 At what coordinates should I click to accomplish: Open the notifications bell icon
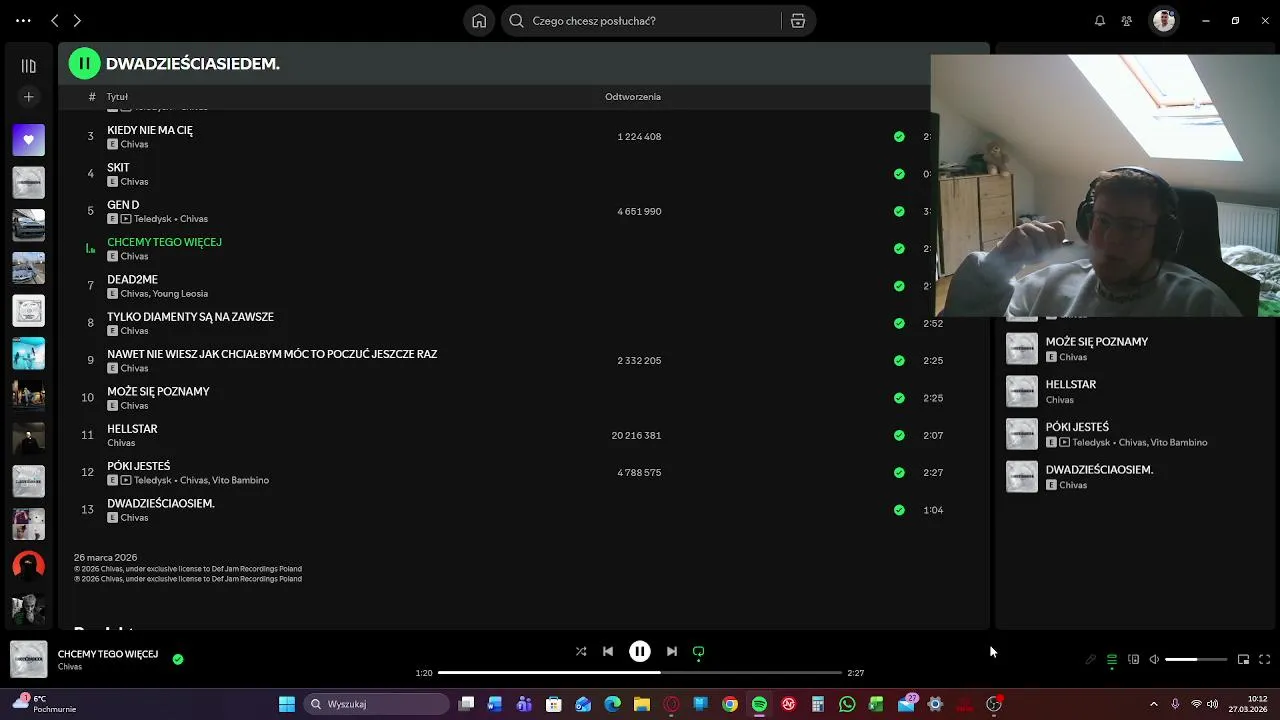1100,21
